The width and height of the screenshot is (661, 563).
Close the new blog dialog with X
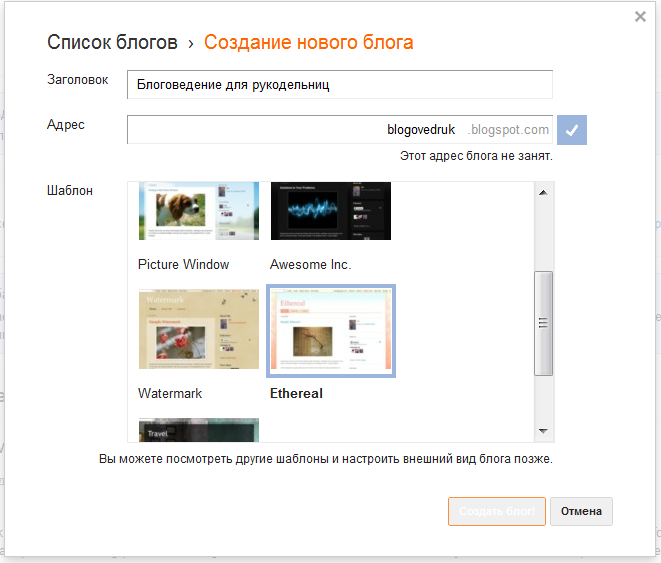(x=640, y=17)
